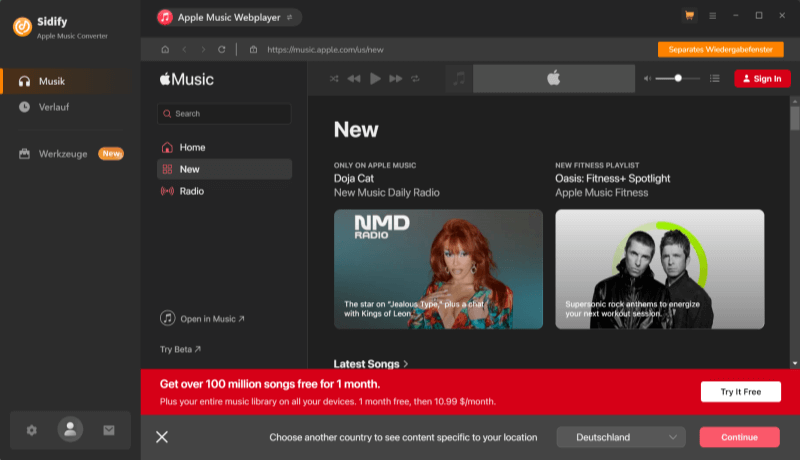
Task: Click the Open in Music link
Action: click(x=202, y=319)
